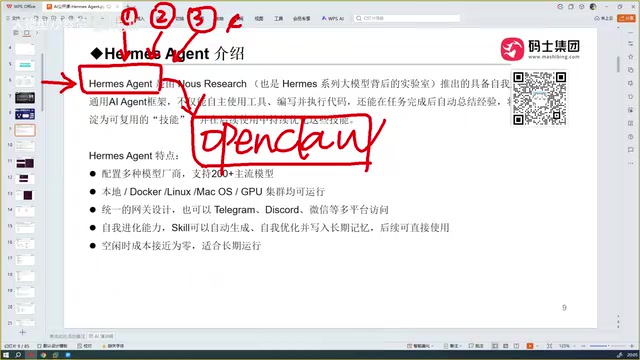Select slide 7 dark thumbnail
Viewport: 640px width, 360px height.
25,98
